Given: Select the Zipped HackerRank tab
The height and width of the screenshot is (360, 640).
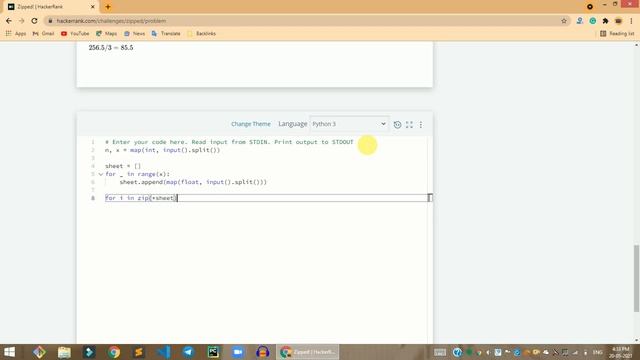Looking at the screenshot, I should 51,7.
